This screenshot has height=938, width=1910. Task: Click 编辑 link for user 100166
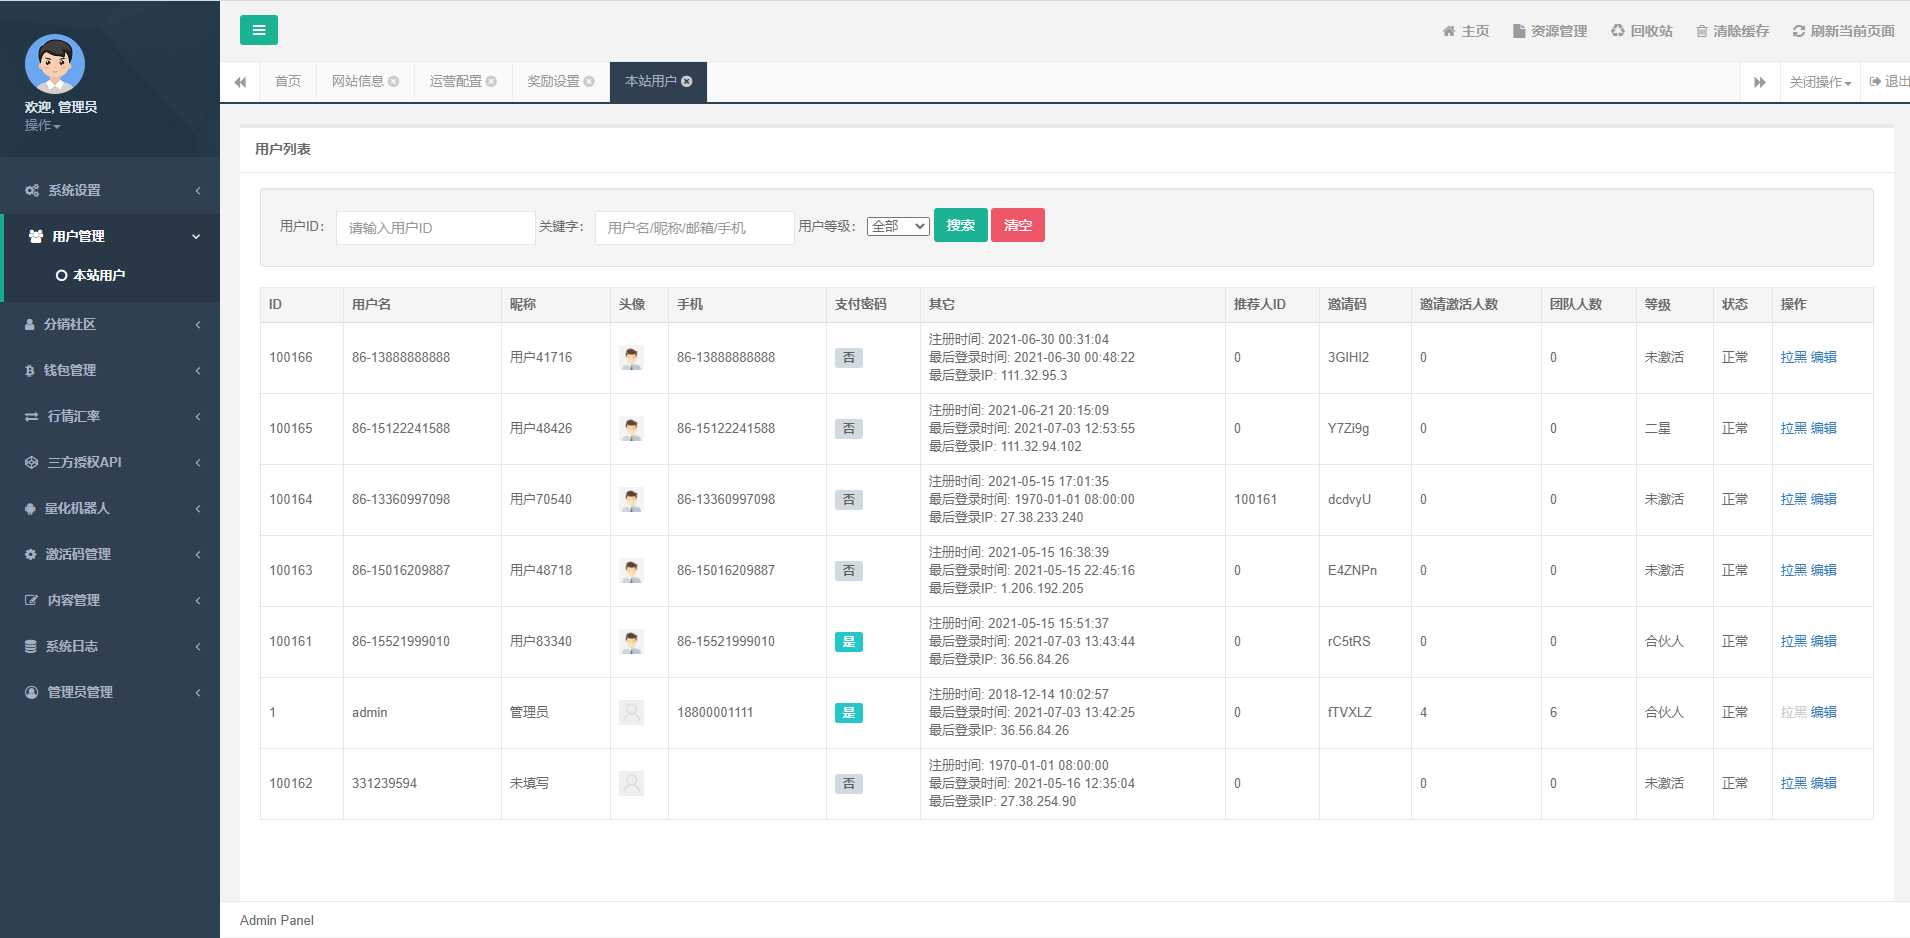pyautogui.click(x=1823, y=357)
